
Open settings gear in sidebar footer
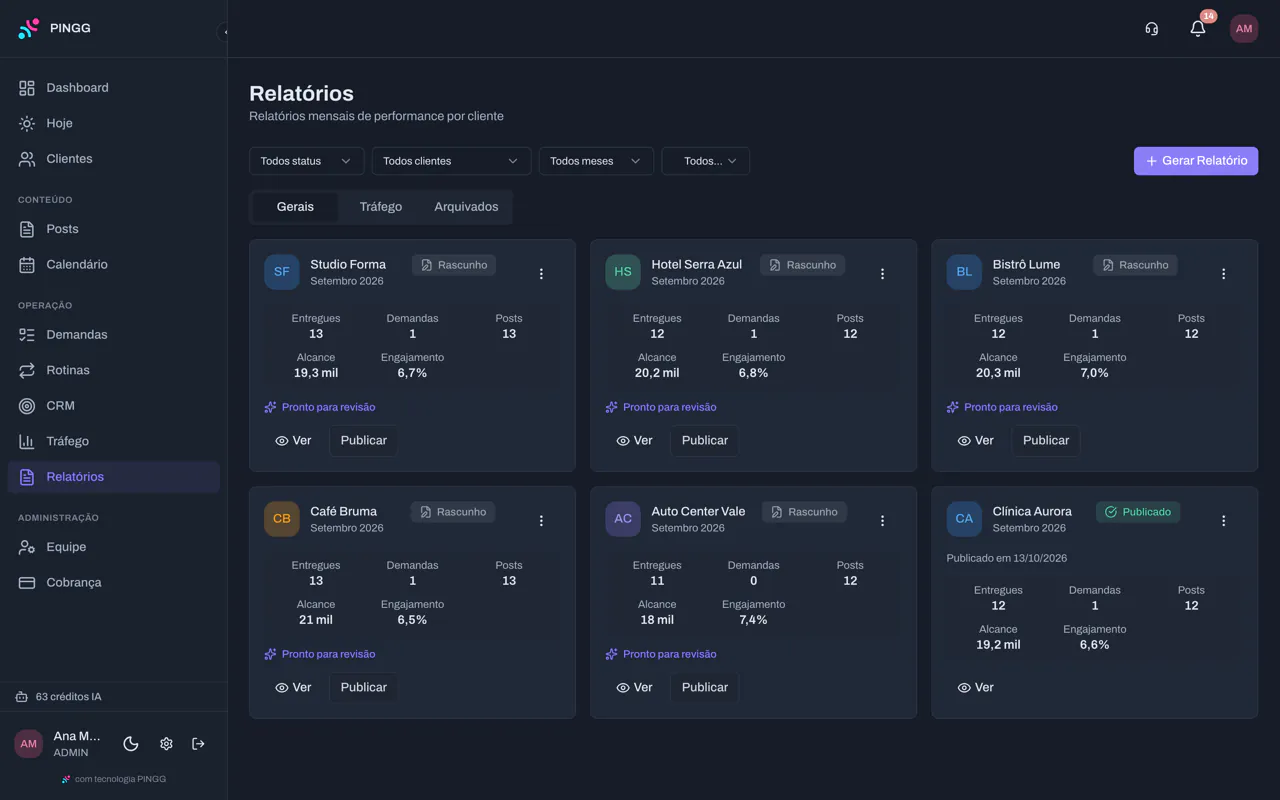(166, 744)
